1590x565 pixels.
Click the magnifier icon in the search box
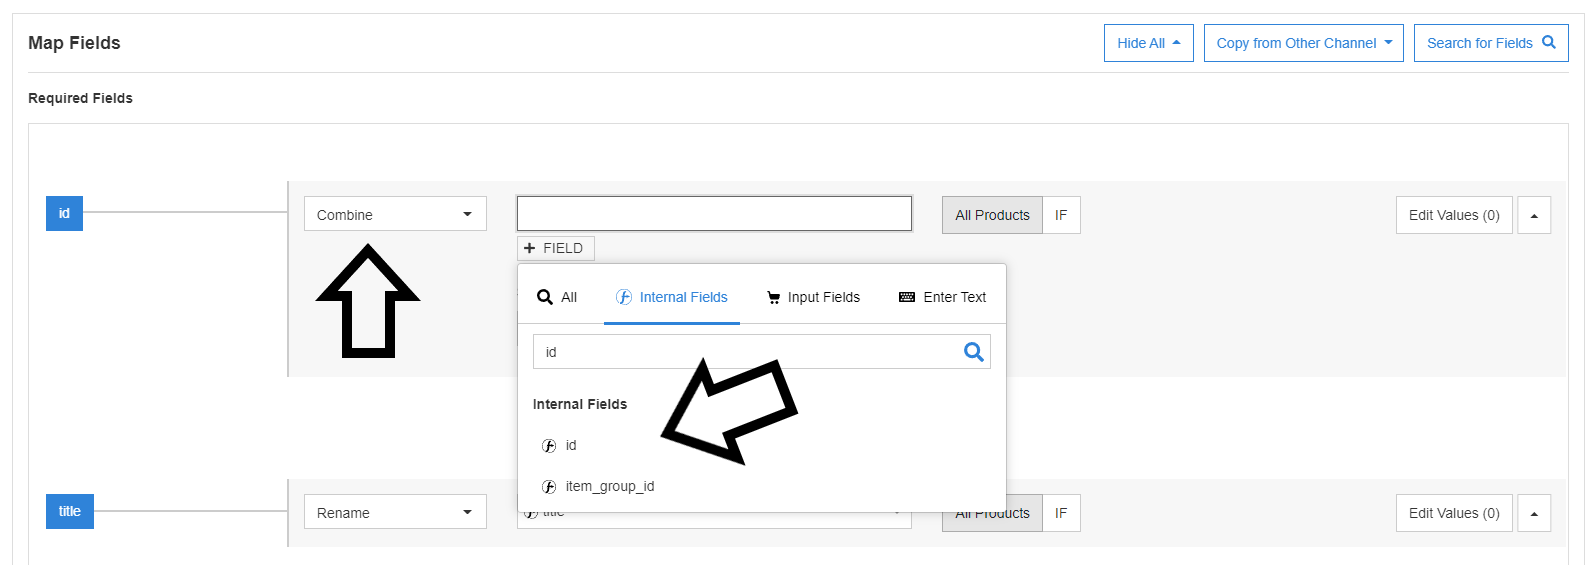[973, 352]
